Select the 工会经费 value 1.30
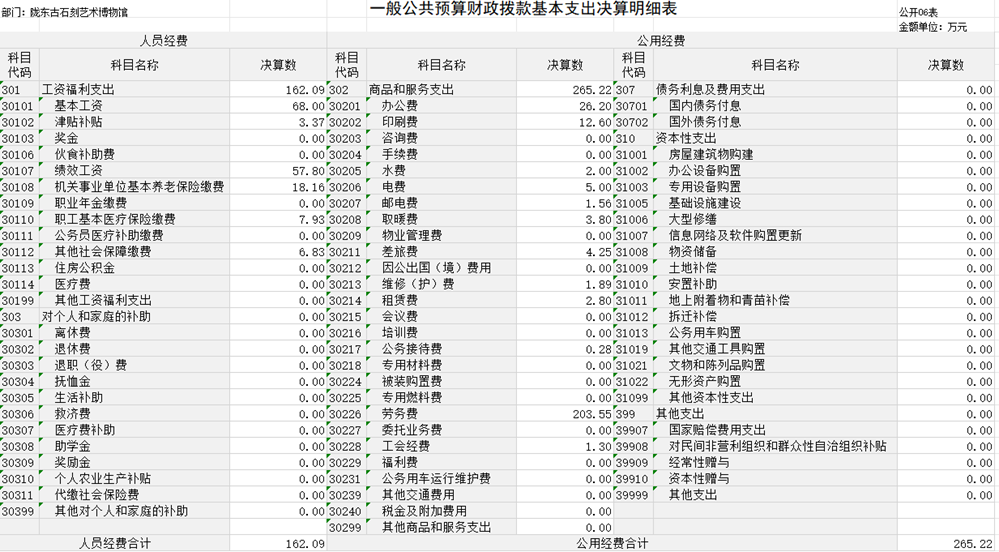999x552 pixels. pyautogui.click(x=564, y=447)
